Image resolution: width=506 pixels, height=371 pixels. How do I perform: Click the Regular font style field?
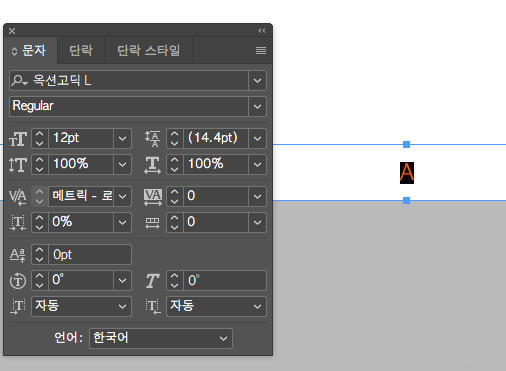pos(129,106)
